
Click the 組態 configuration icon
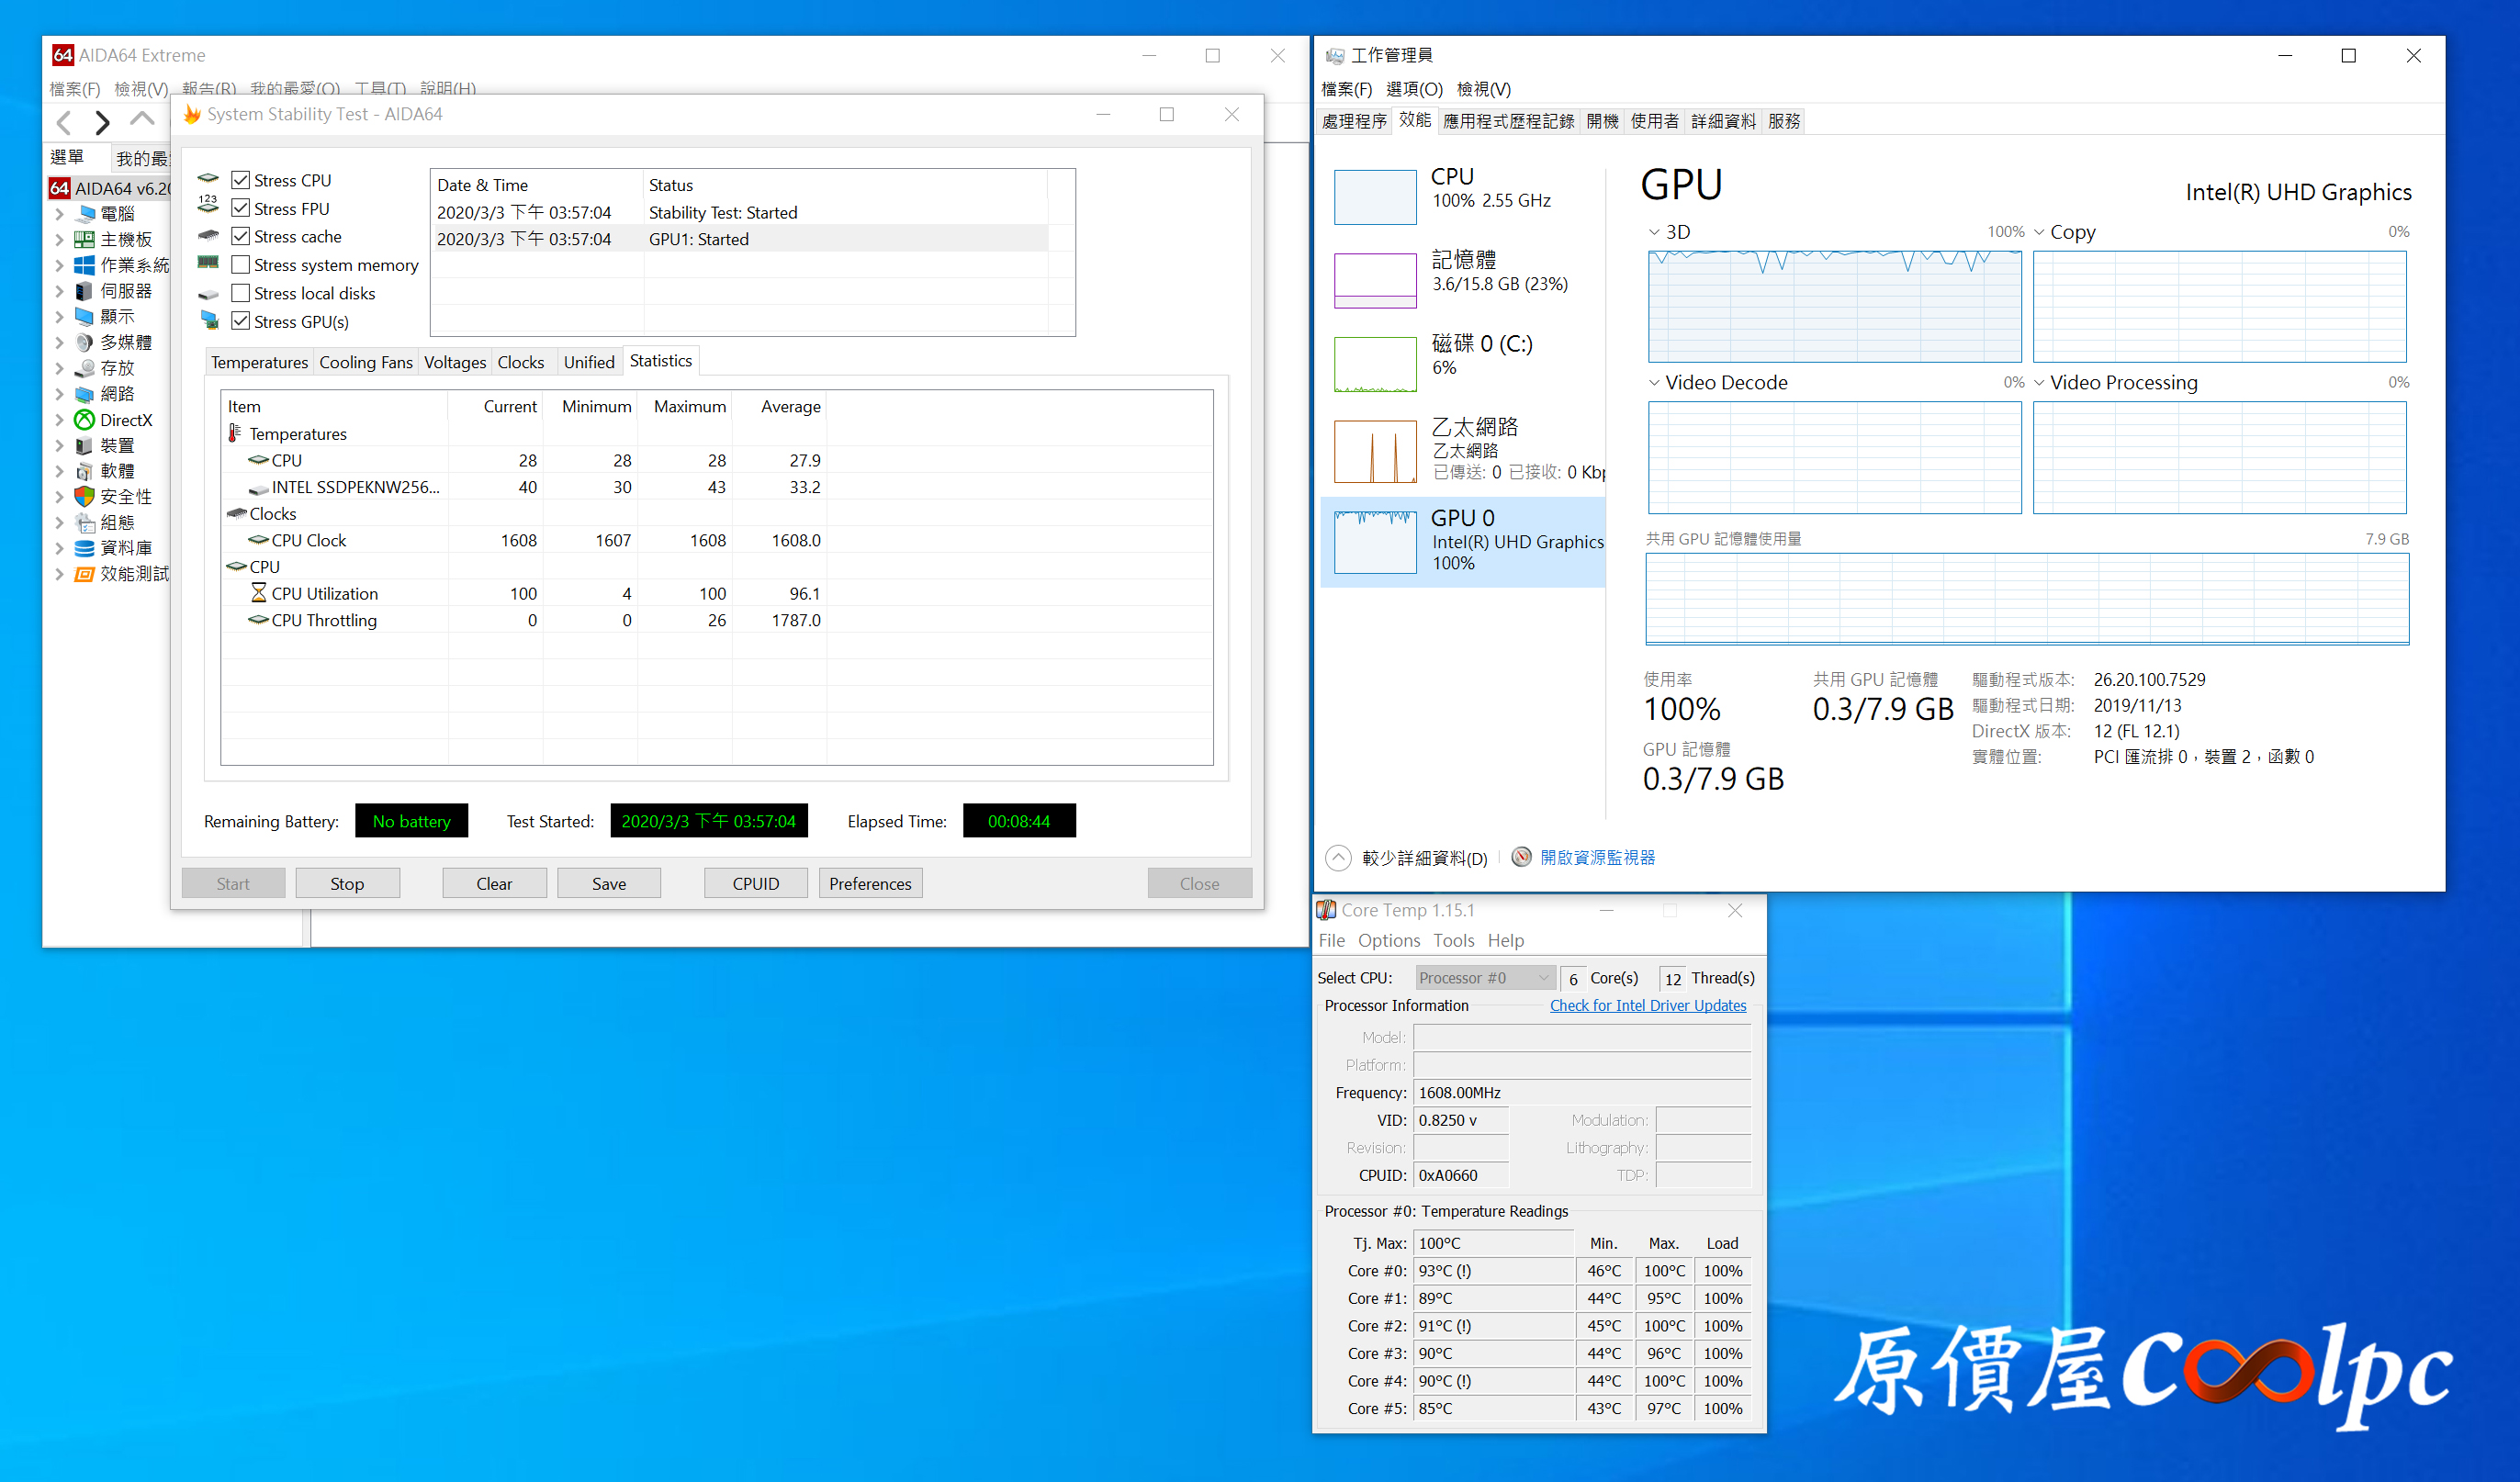point(86,522)
